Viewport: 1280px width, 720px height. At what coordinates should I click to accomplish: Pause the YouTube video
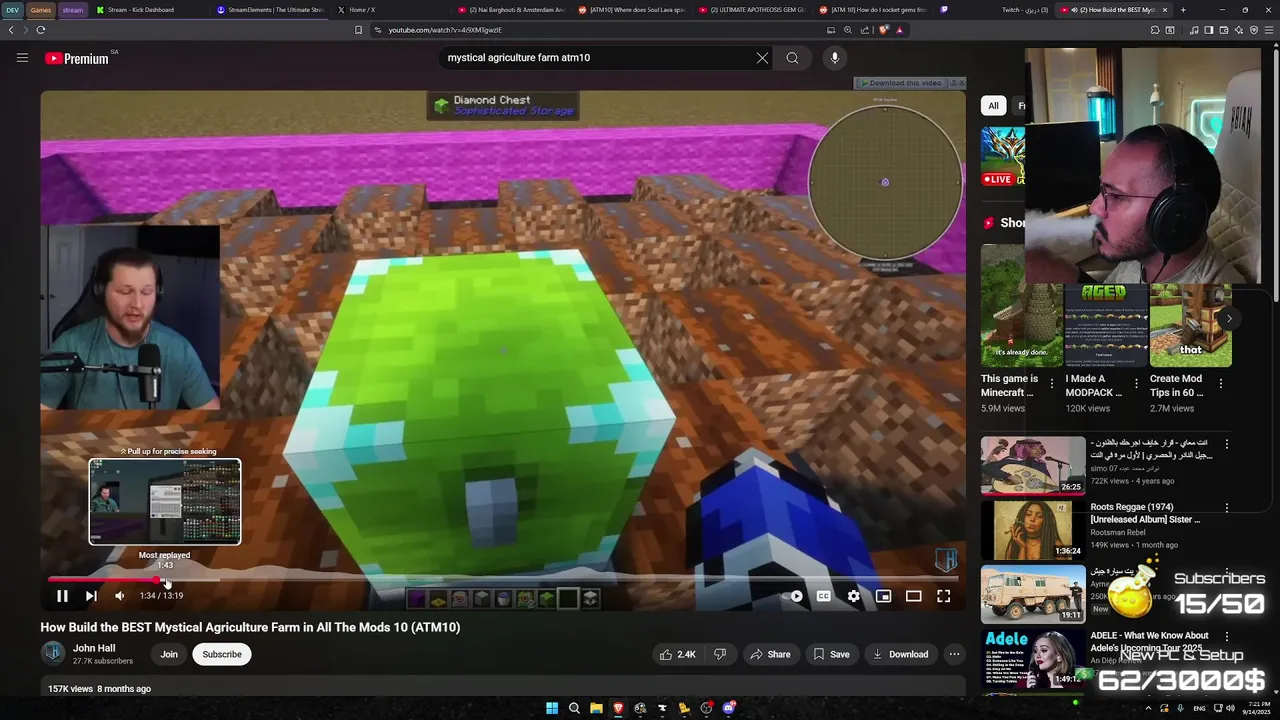point(62,596)
